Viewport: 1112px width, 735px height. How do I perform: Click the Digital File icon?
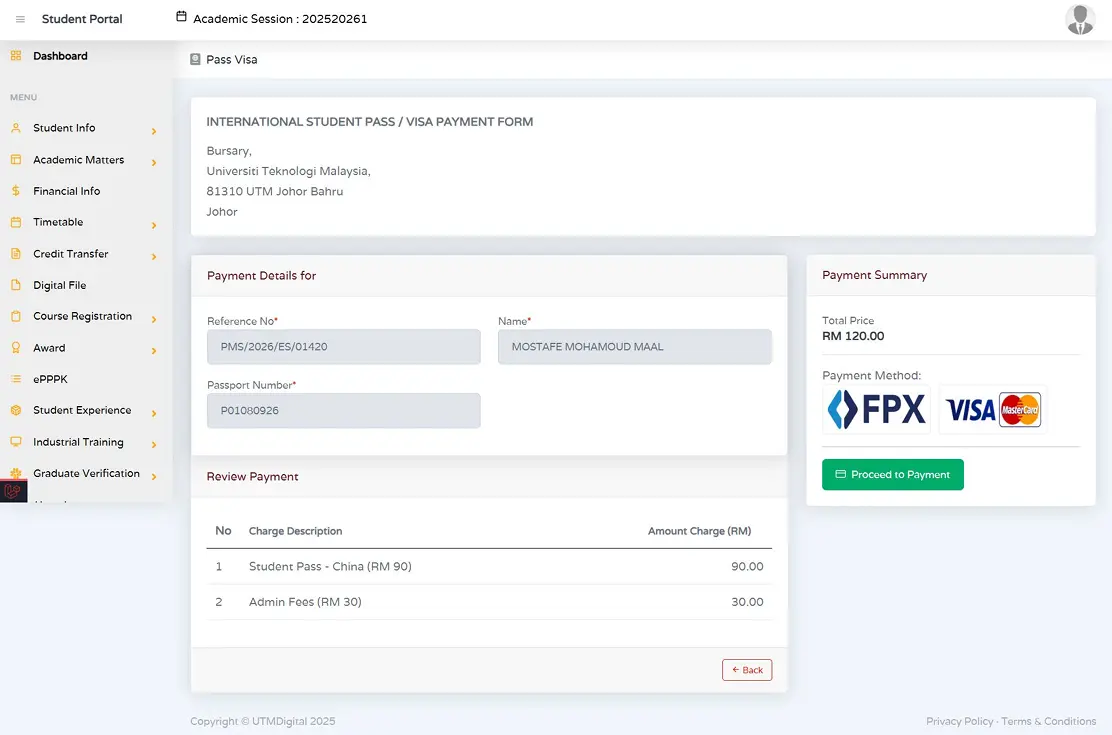(x=16, y=285)
